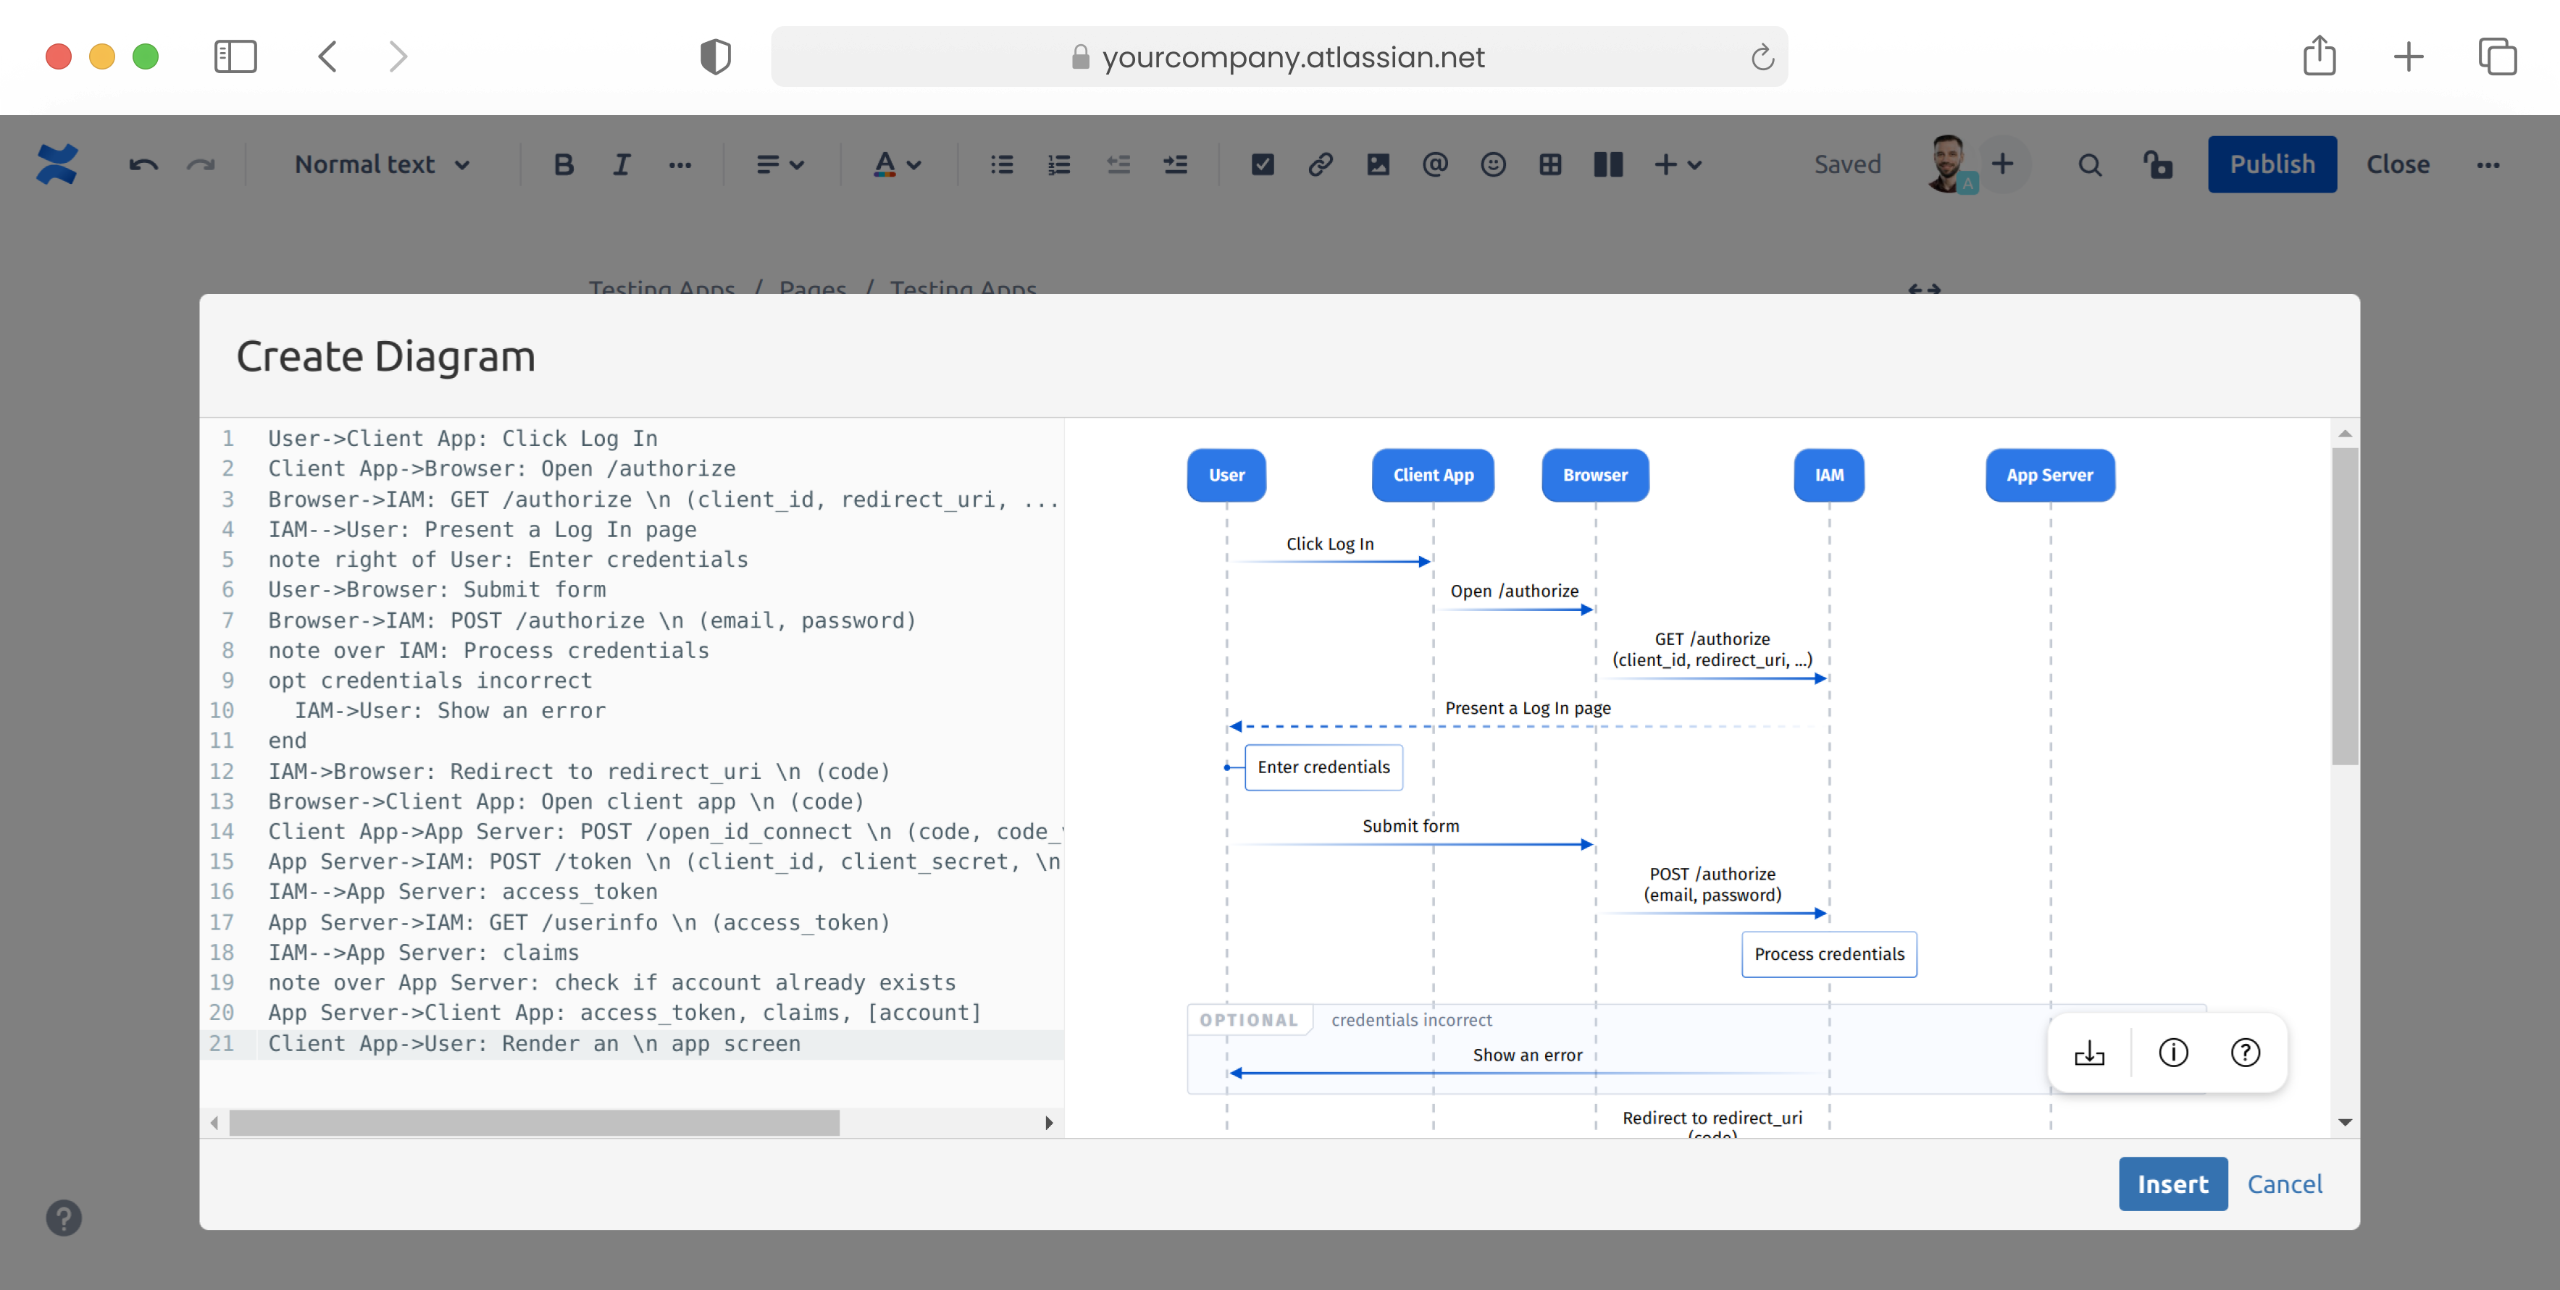Open diagram info icon
Viewport: 2560px width, 1290px height.
click(2173, 1053)
